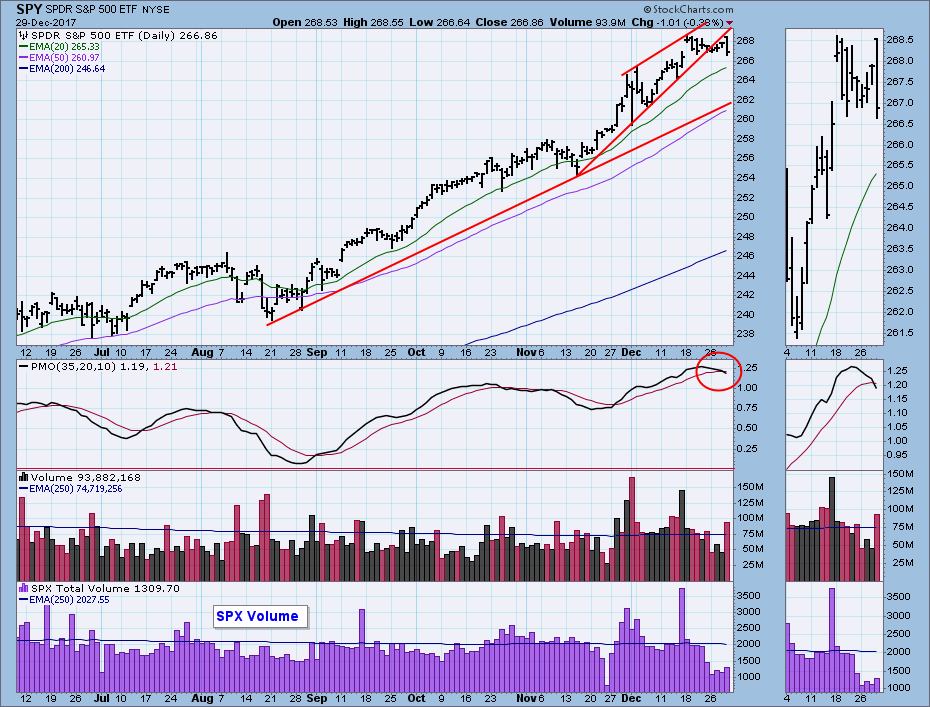Viewport: 930px width, 707px height.
Task: Click the Open 268.53 value
Action: (305, 22)
